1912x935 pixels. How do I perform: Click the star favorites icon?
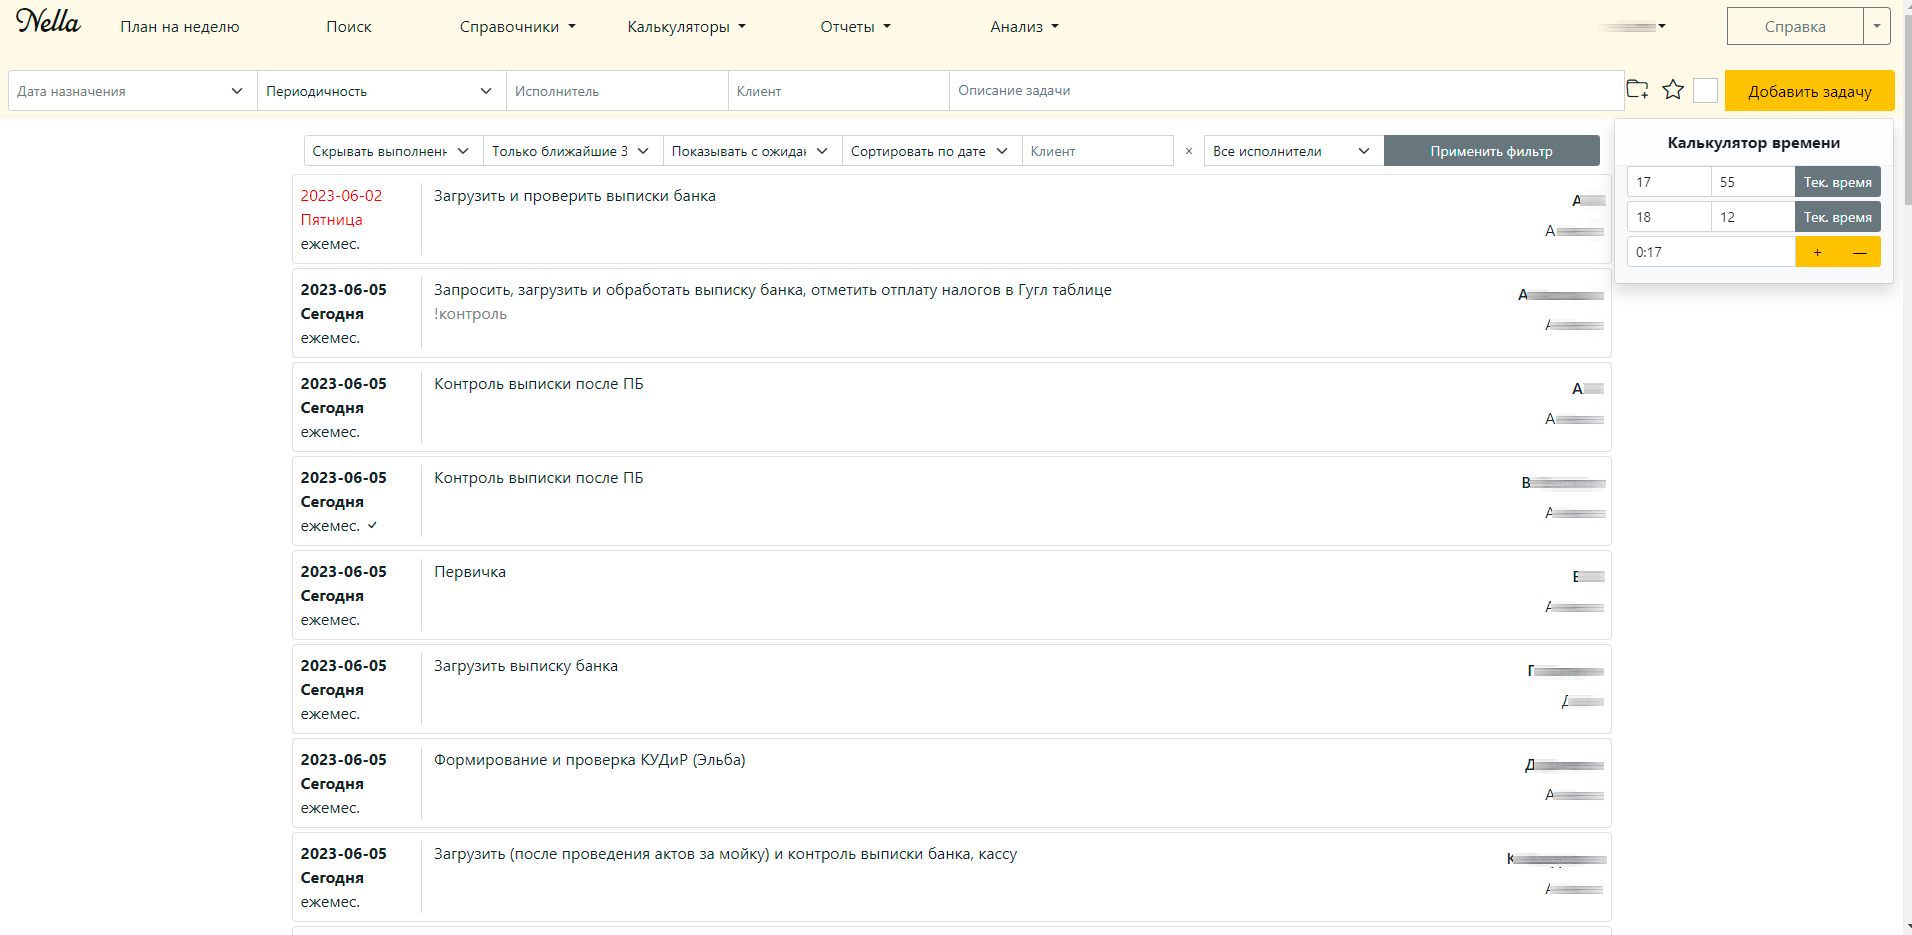pyautogui.click(x=1673, y=90)
